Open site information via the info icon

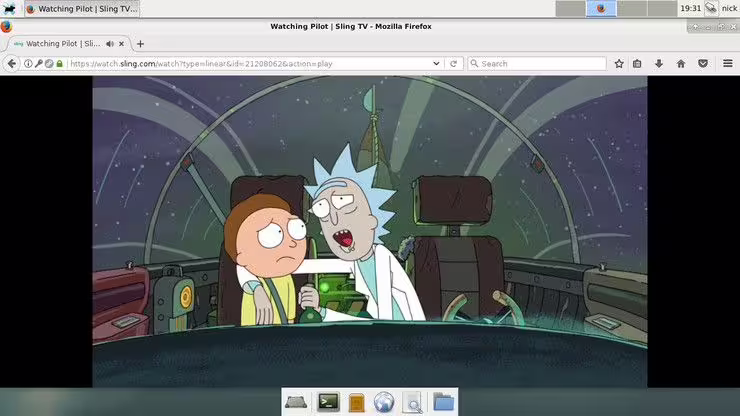coord(28,63)
